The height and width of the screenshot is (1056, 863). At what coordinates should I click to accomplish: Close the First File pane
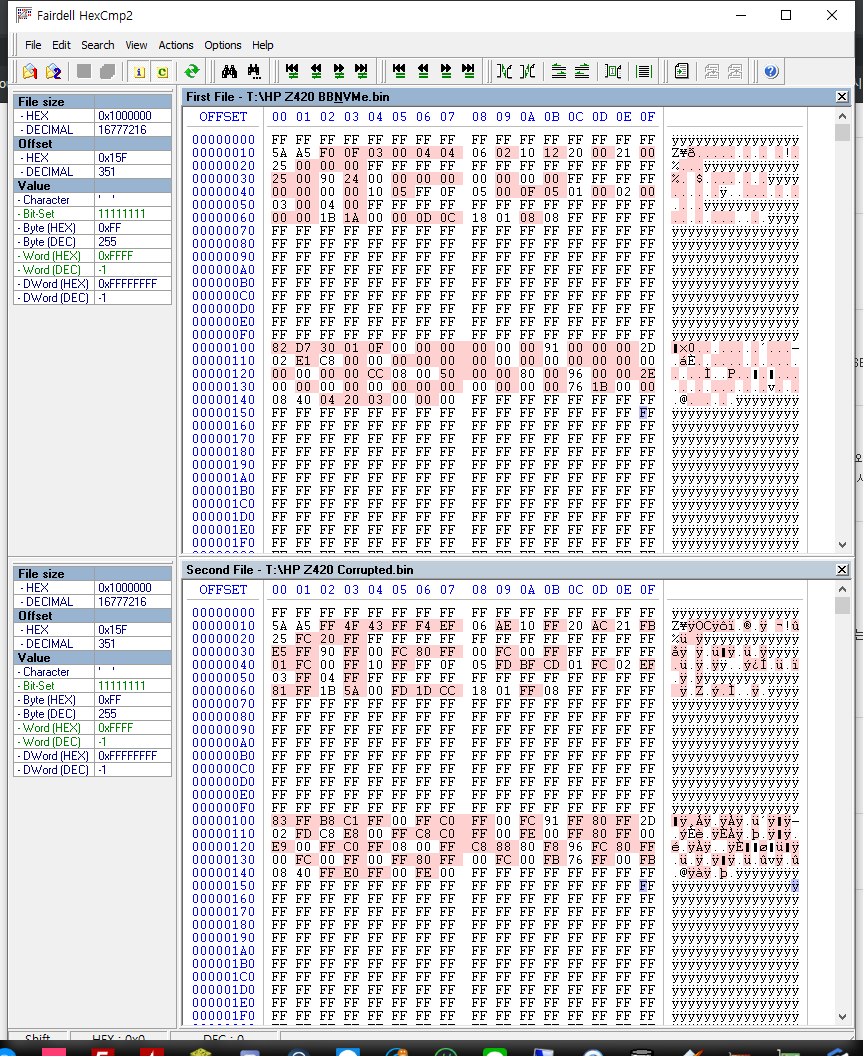click(x=841, y=97)
